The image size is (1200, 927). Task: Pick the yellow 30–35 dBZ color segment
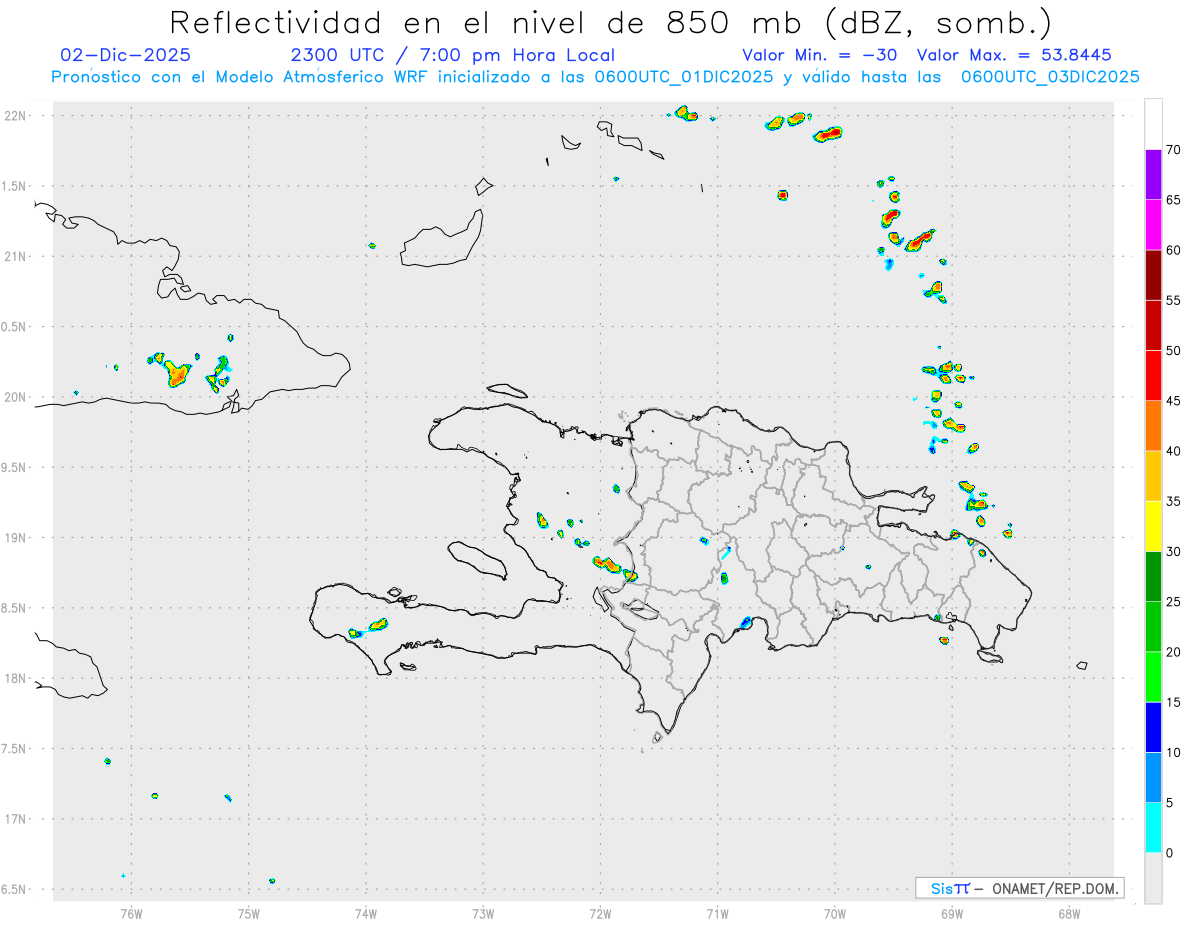tap(1153, 526)
